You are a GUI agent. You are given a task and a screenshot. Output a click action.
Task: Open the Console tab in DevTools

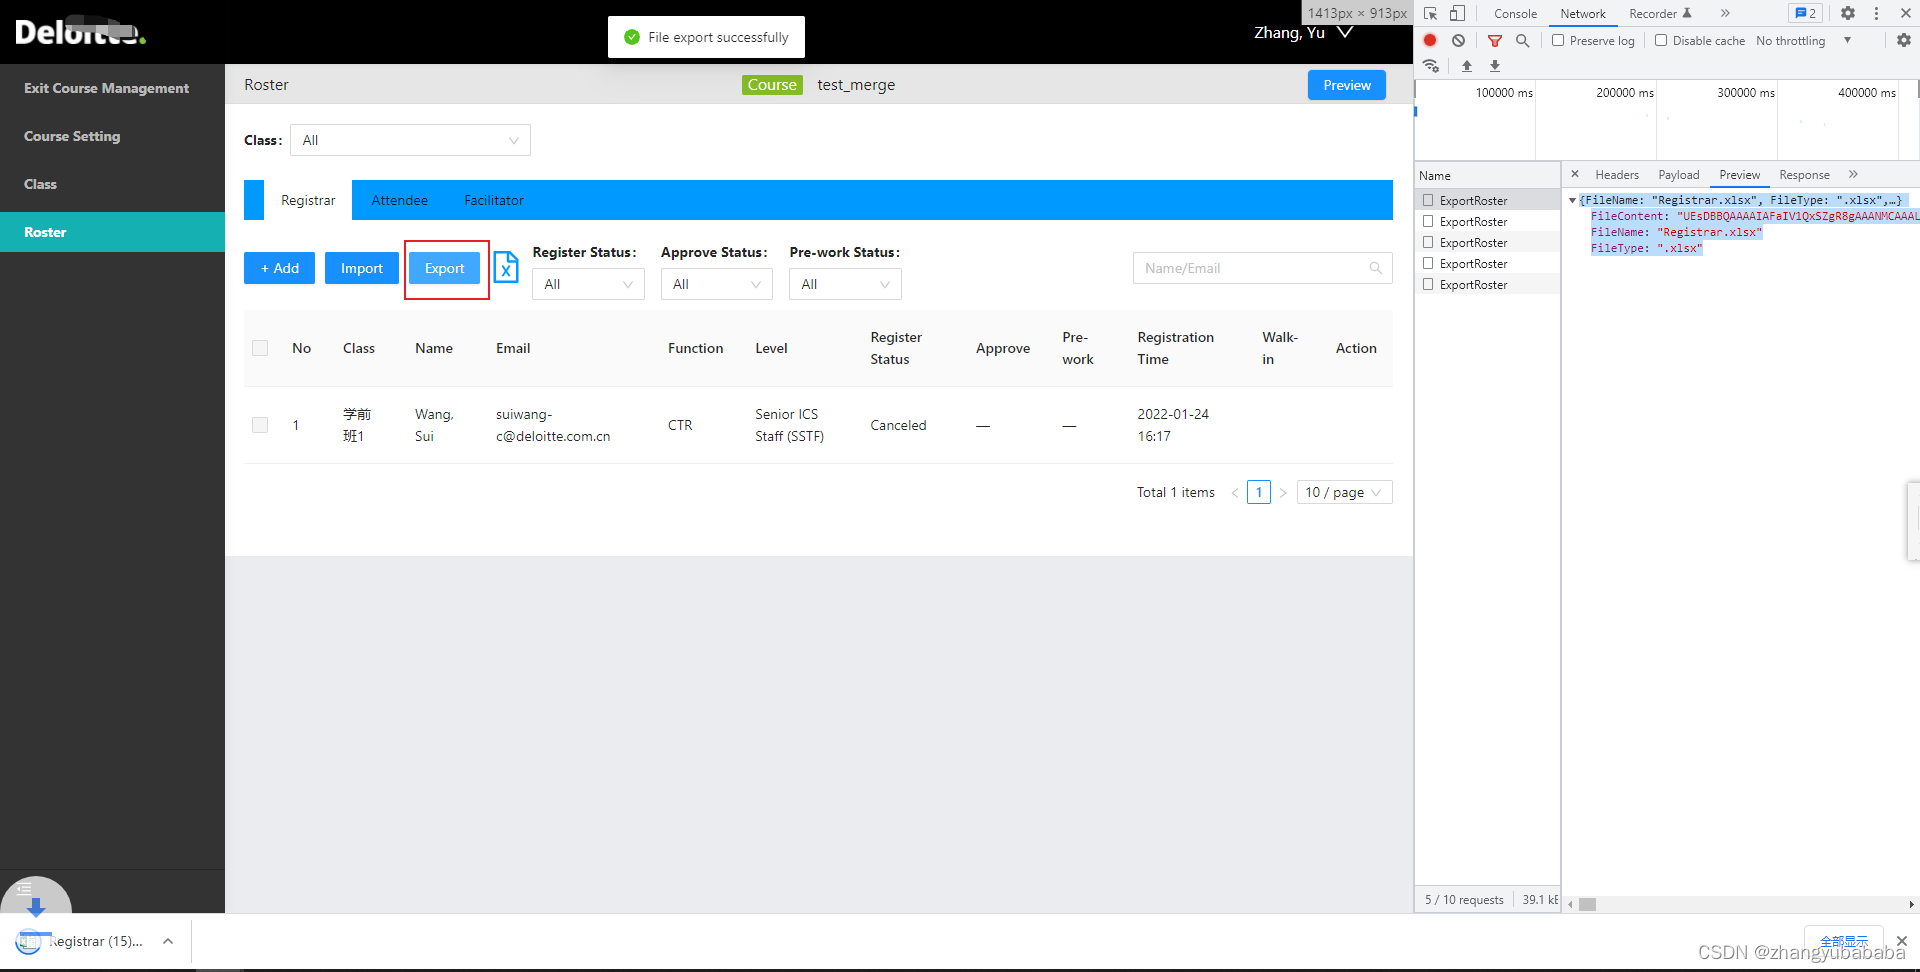(1515, 14)
